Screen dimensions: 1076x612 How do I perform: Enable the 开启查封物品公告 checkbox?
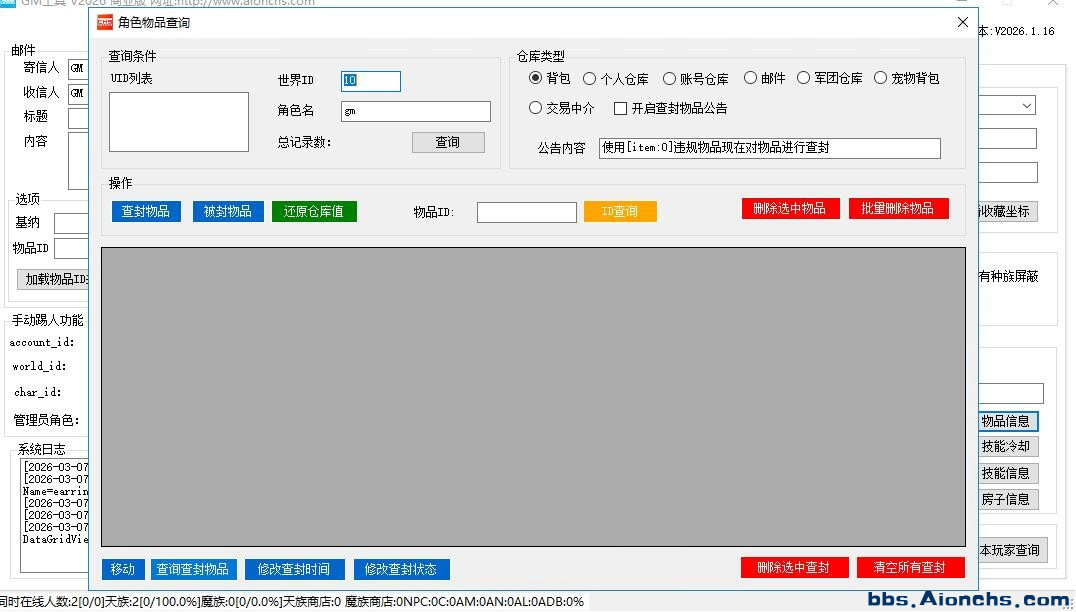tap(621, 108)
